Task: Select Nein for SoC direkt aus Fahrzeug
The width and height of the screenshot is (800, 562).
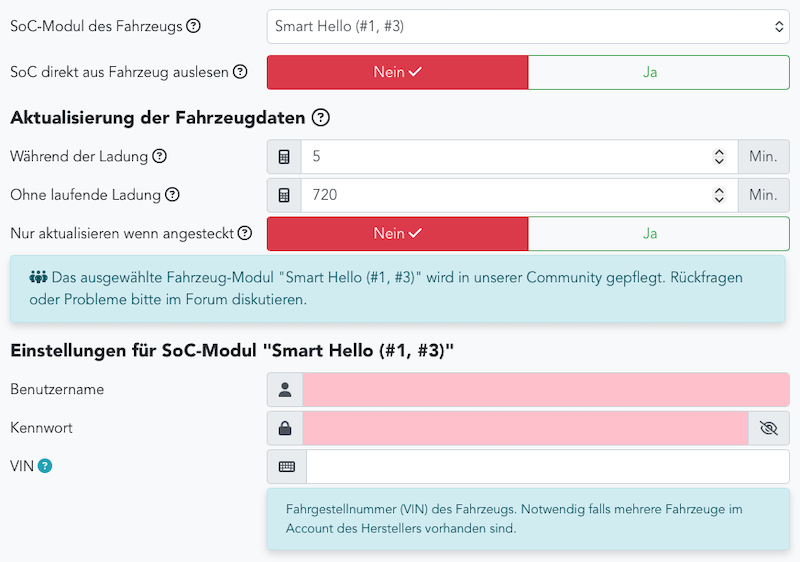Action: click(x=397, y=72)
